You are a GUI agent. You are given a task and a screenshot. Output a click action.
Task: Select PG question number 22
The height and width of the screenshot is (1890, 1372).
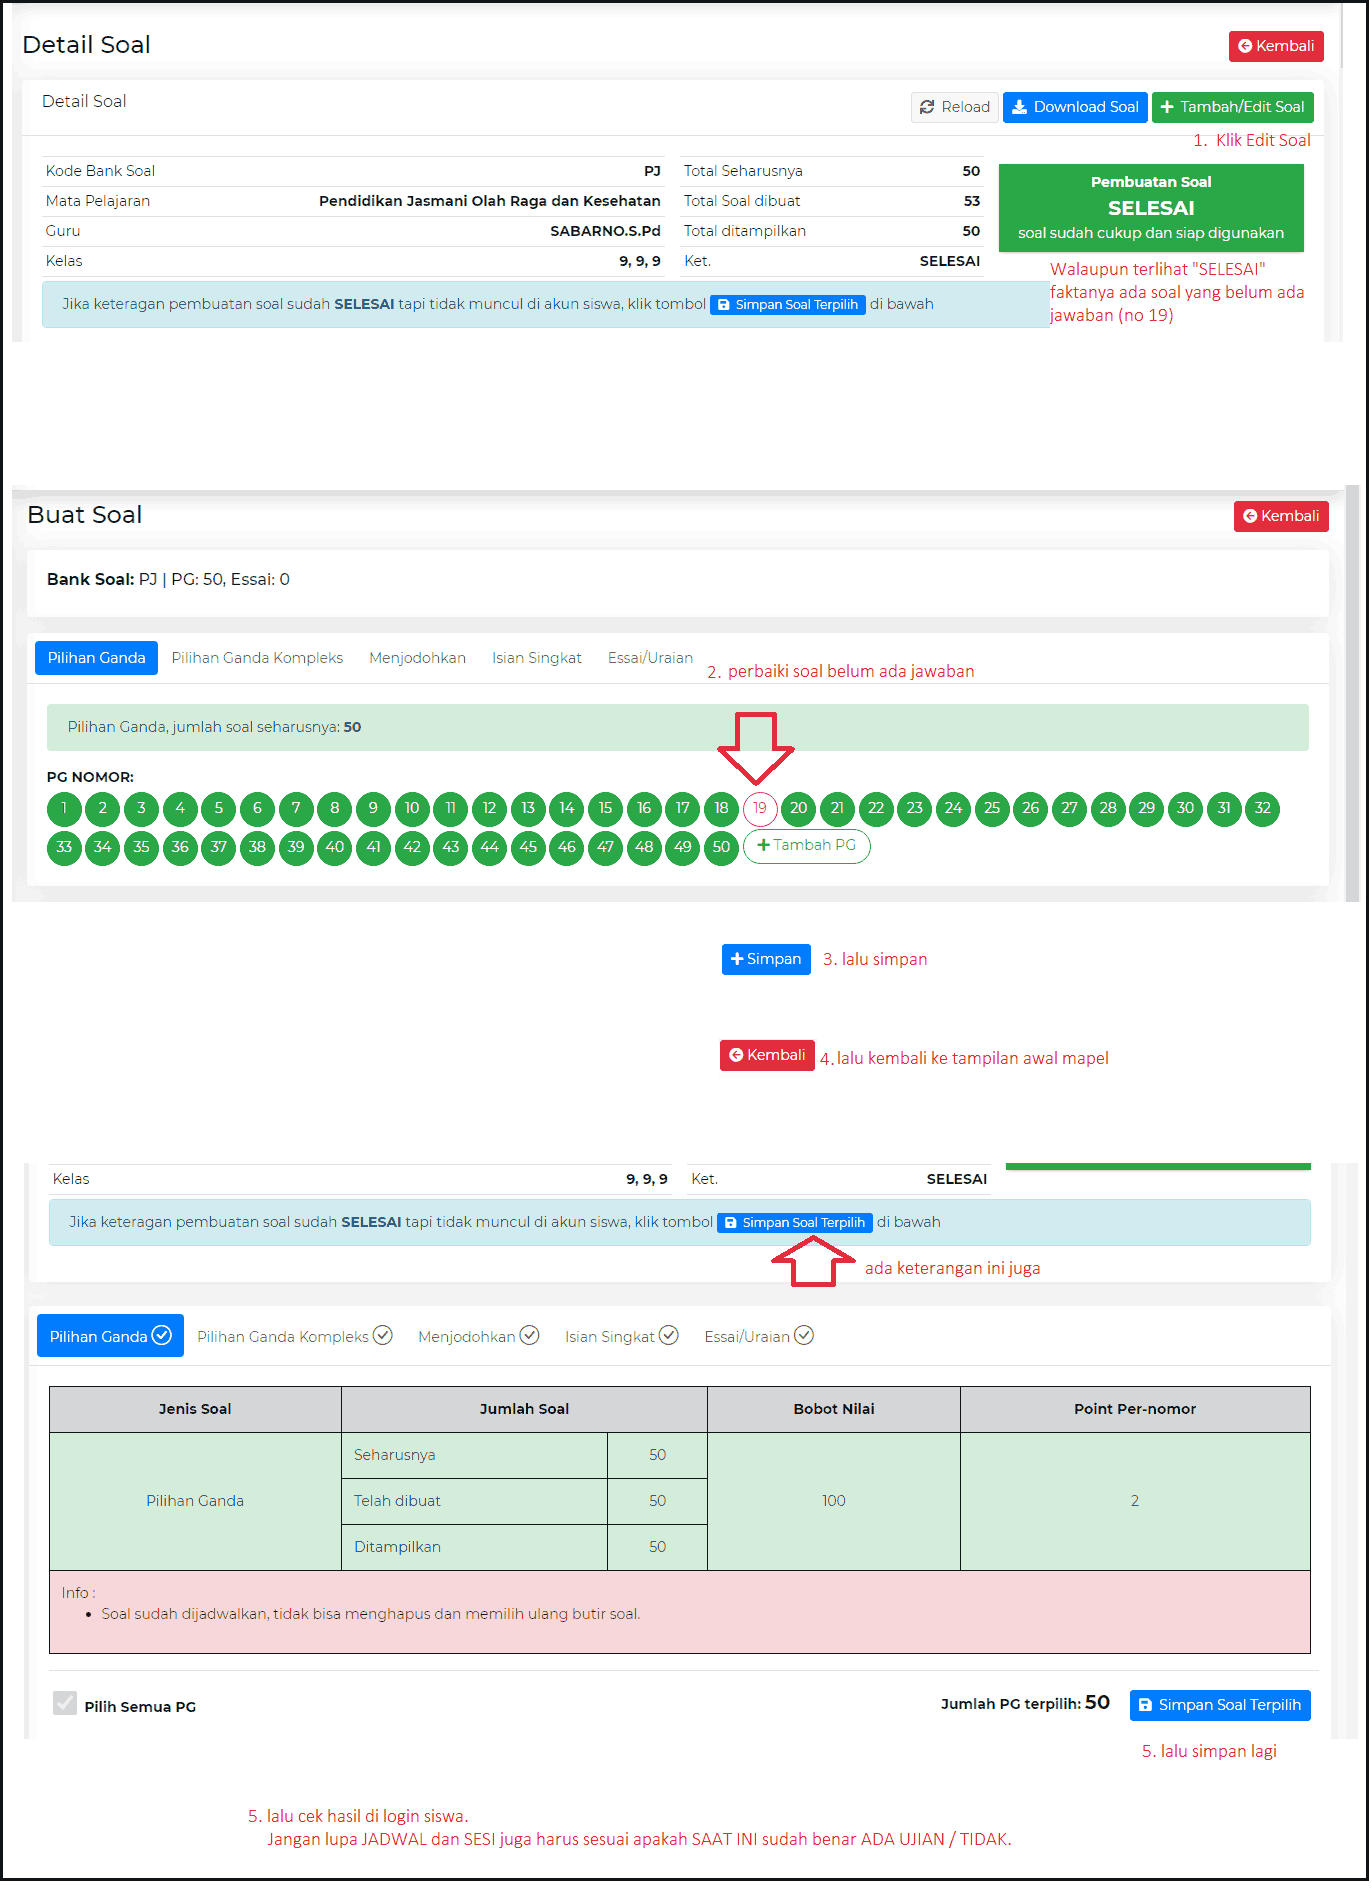[x=878, y=810]
